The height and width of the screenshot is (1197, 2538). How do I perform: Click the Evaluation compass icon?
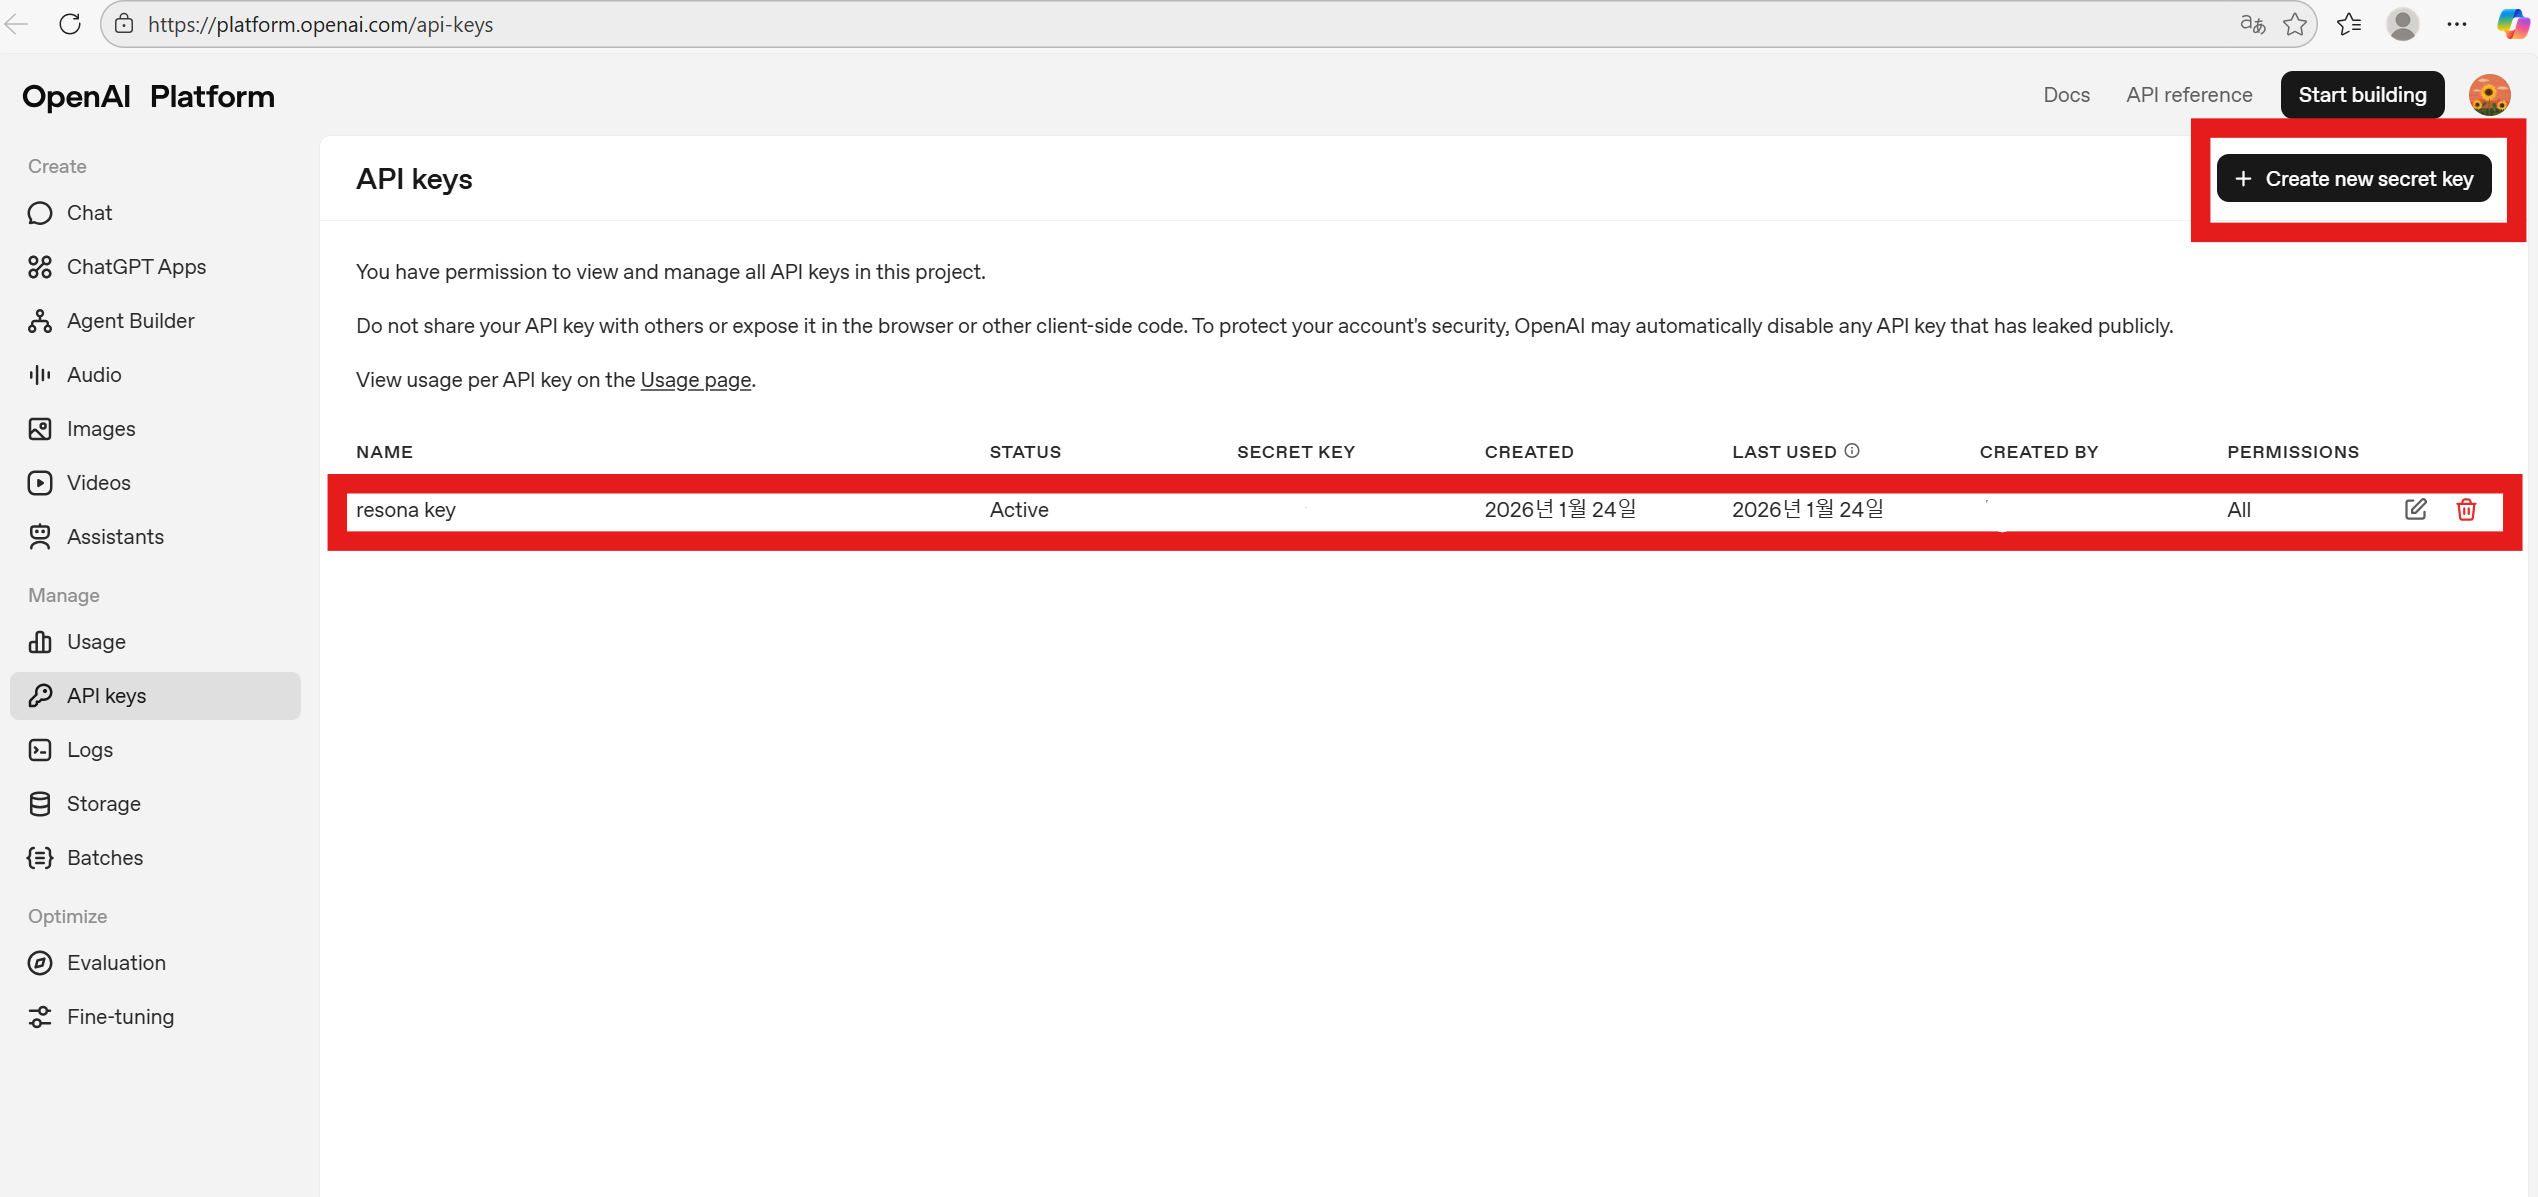(x=40, y=963)
